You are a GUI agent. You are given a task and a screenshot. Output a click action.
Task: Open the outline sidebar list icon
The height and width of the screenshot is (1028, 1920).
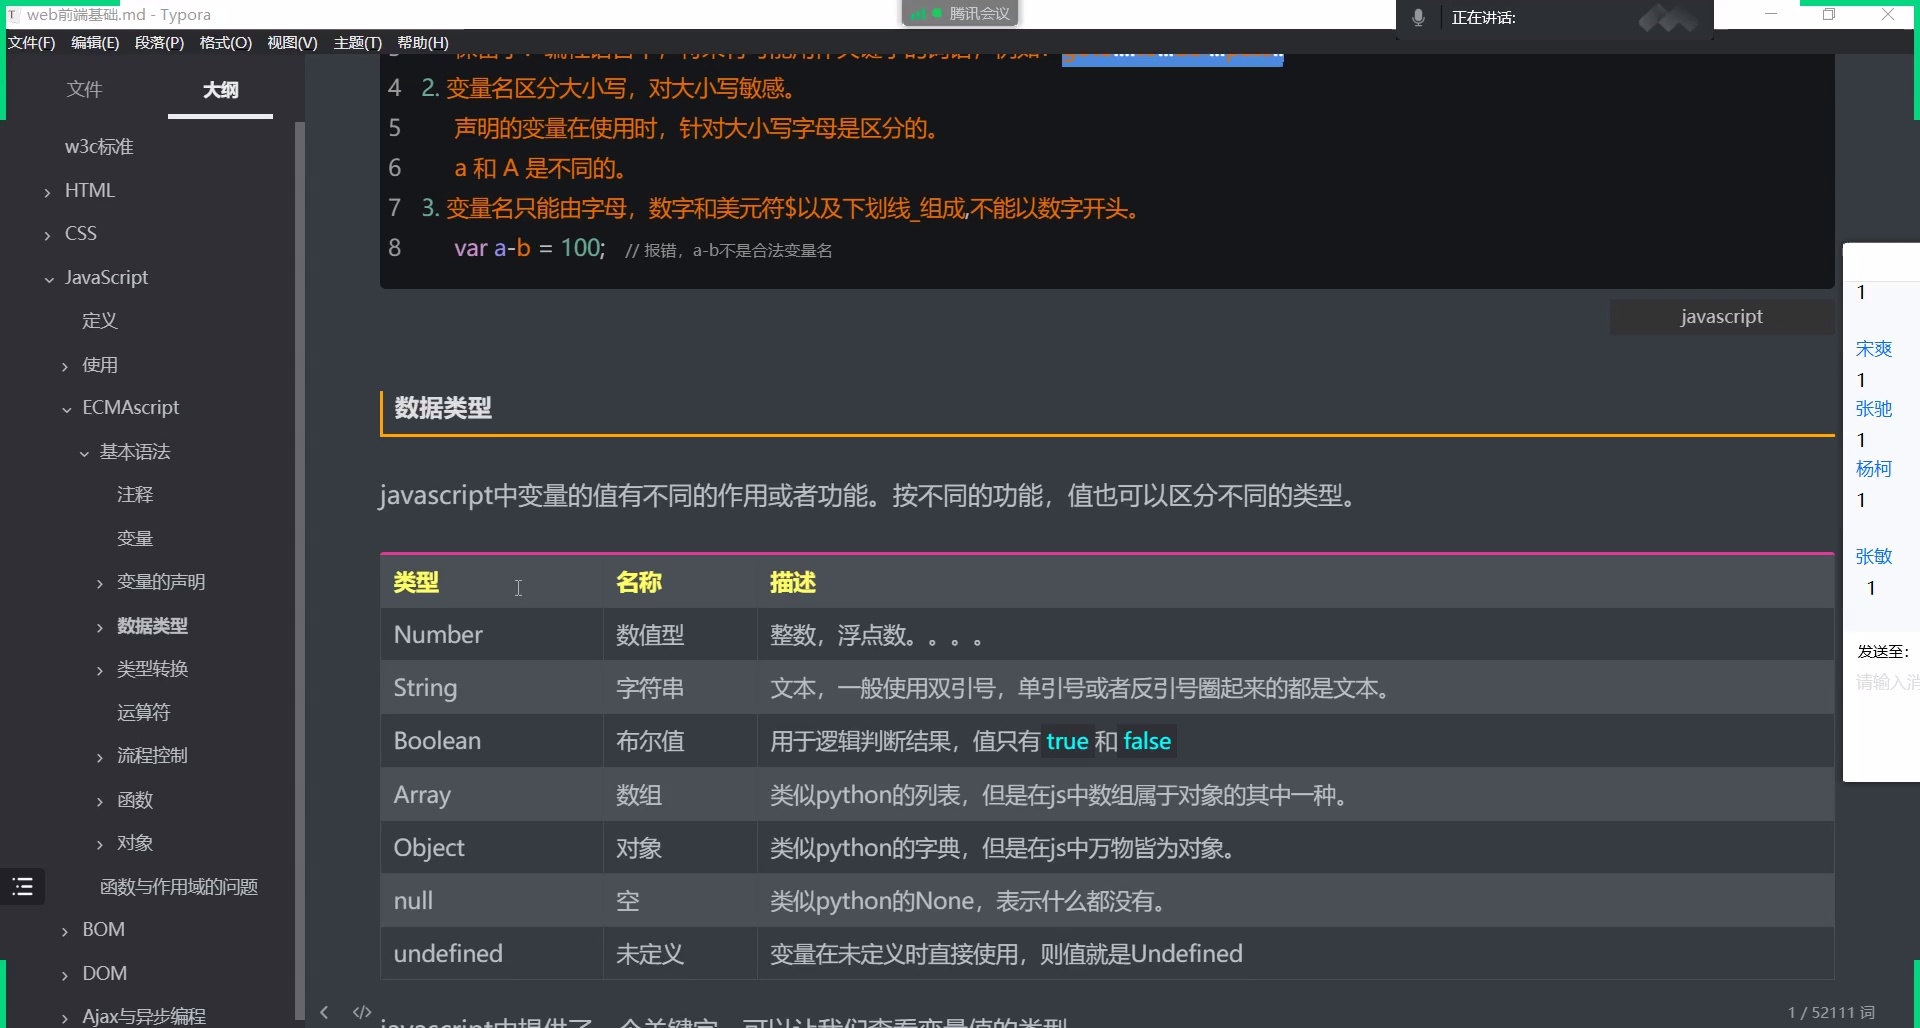pos(22,886)
